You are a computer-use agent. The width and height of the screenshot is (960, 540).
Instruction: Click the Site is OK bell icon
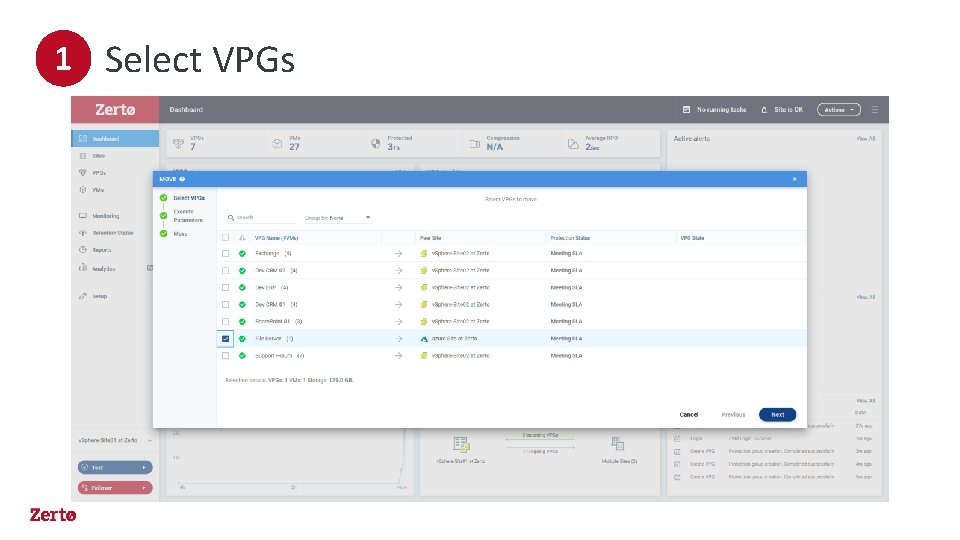(x=764, y=110)
